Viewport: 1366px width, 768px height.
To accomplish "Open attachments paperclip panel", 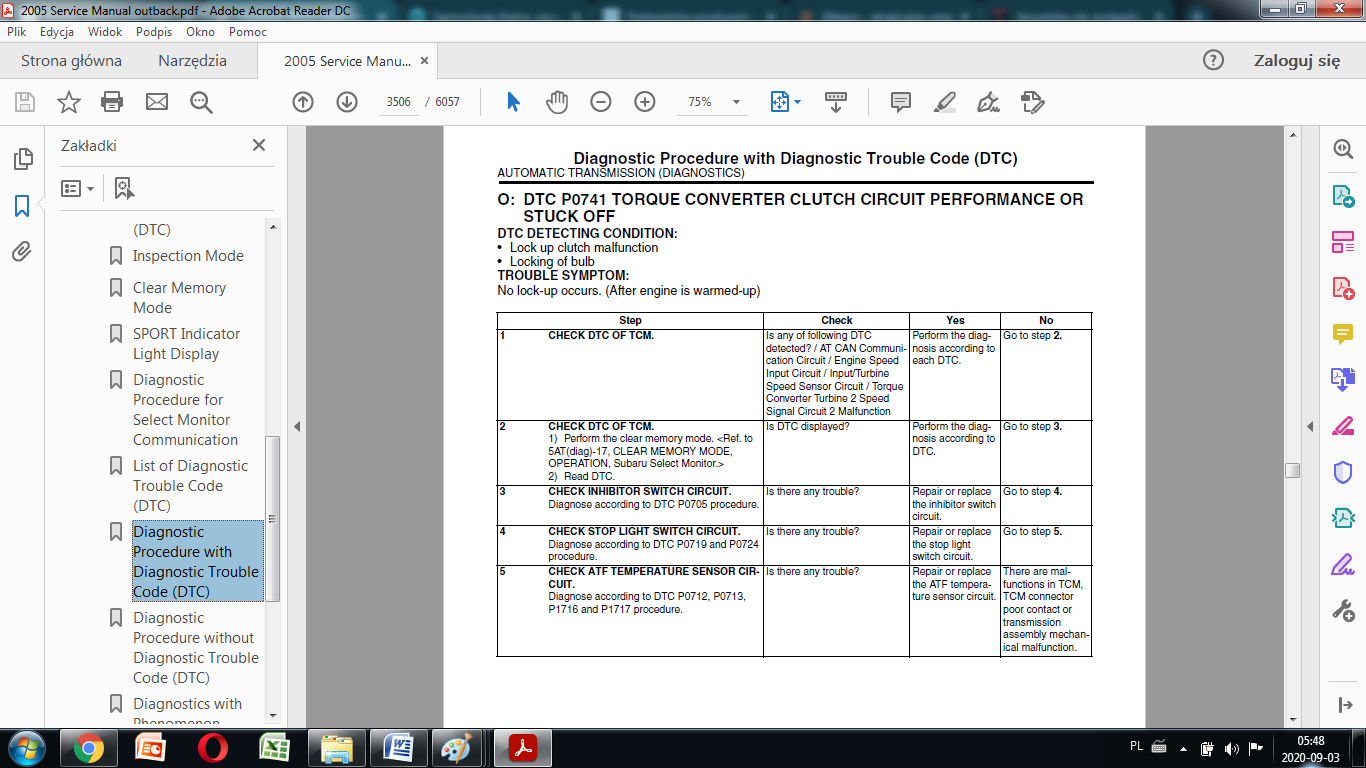I will click(22, 251).
